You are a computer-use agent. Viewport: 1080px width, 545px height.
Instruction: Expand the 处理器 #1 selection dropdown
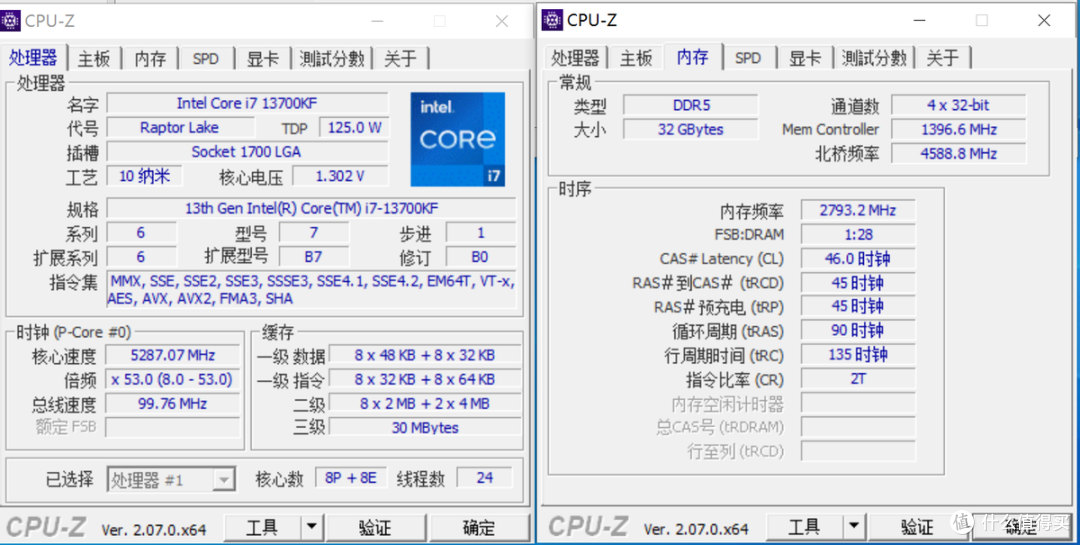pos(222,480)
